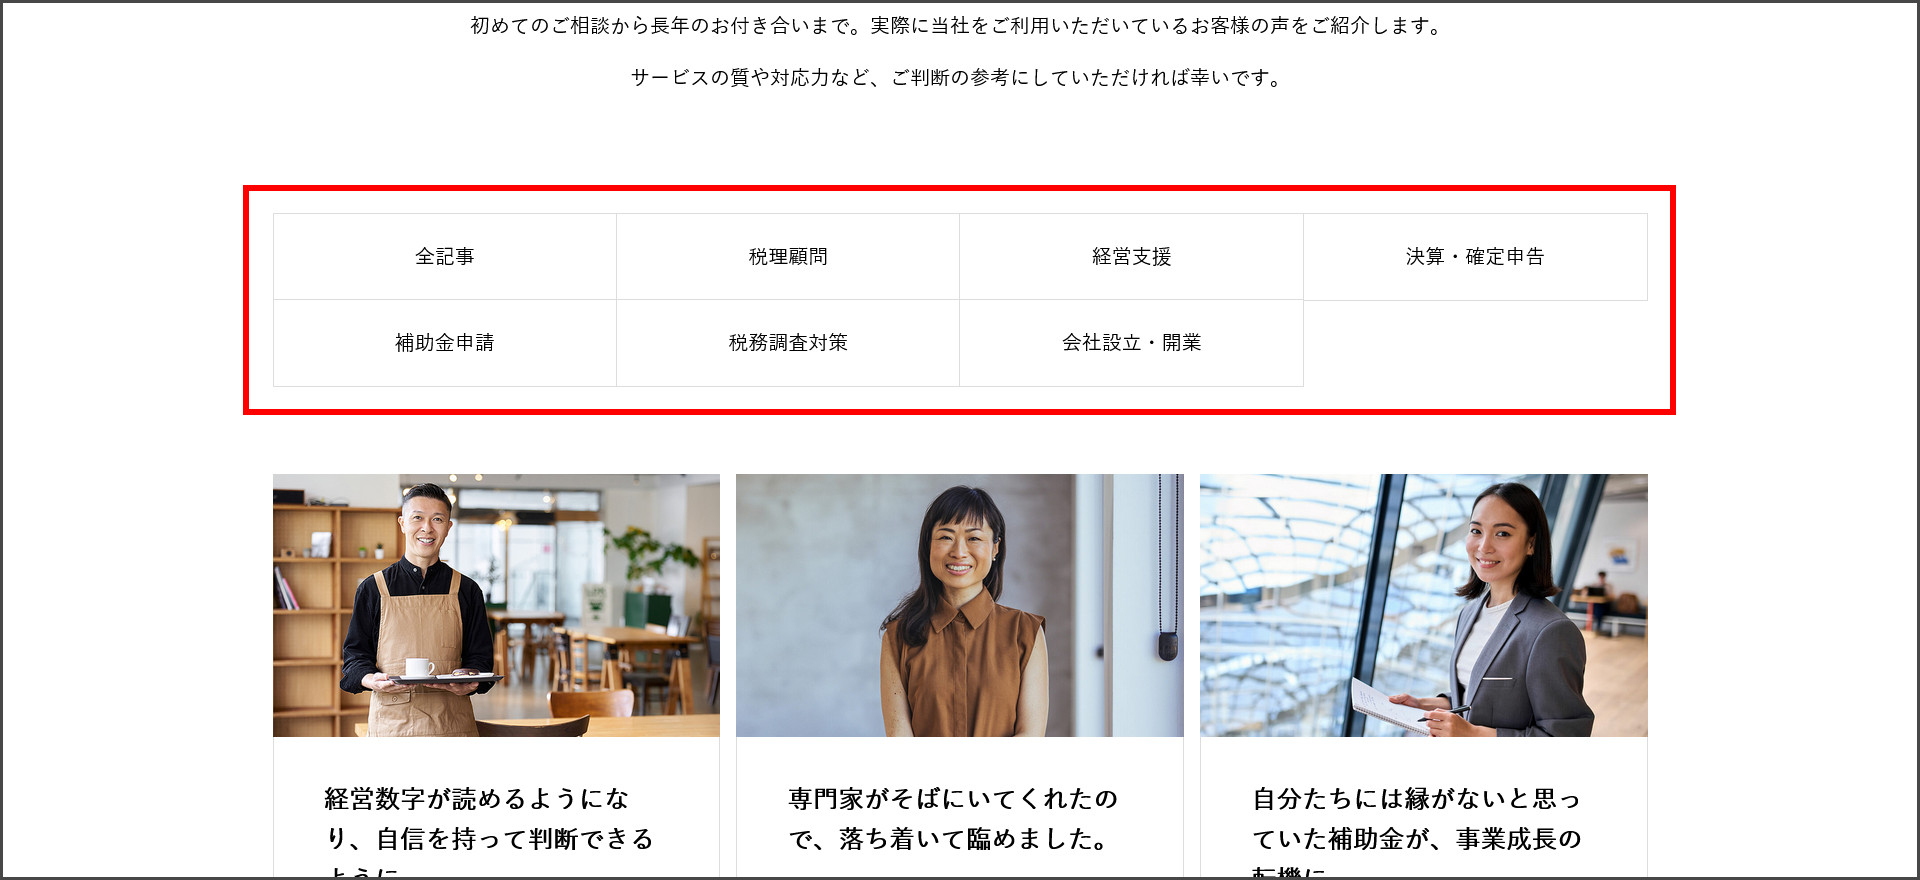Filter by 決算・確定申告 tab

[x=1475, y=257]
